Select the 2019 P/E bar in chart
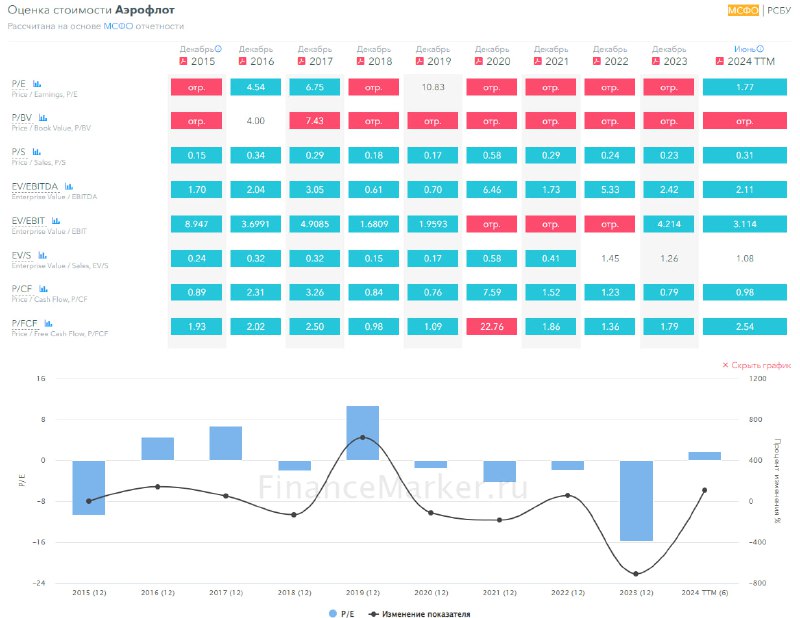 coord(363,433)
